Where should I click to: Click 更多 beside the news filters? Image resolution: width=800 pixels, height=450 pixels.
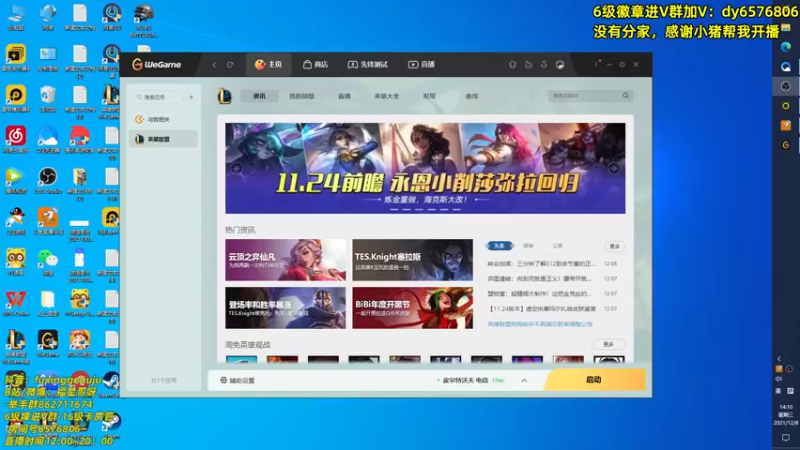click(615, 246)
